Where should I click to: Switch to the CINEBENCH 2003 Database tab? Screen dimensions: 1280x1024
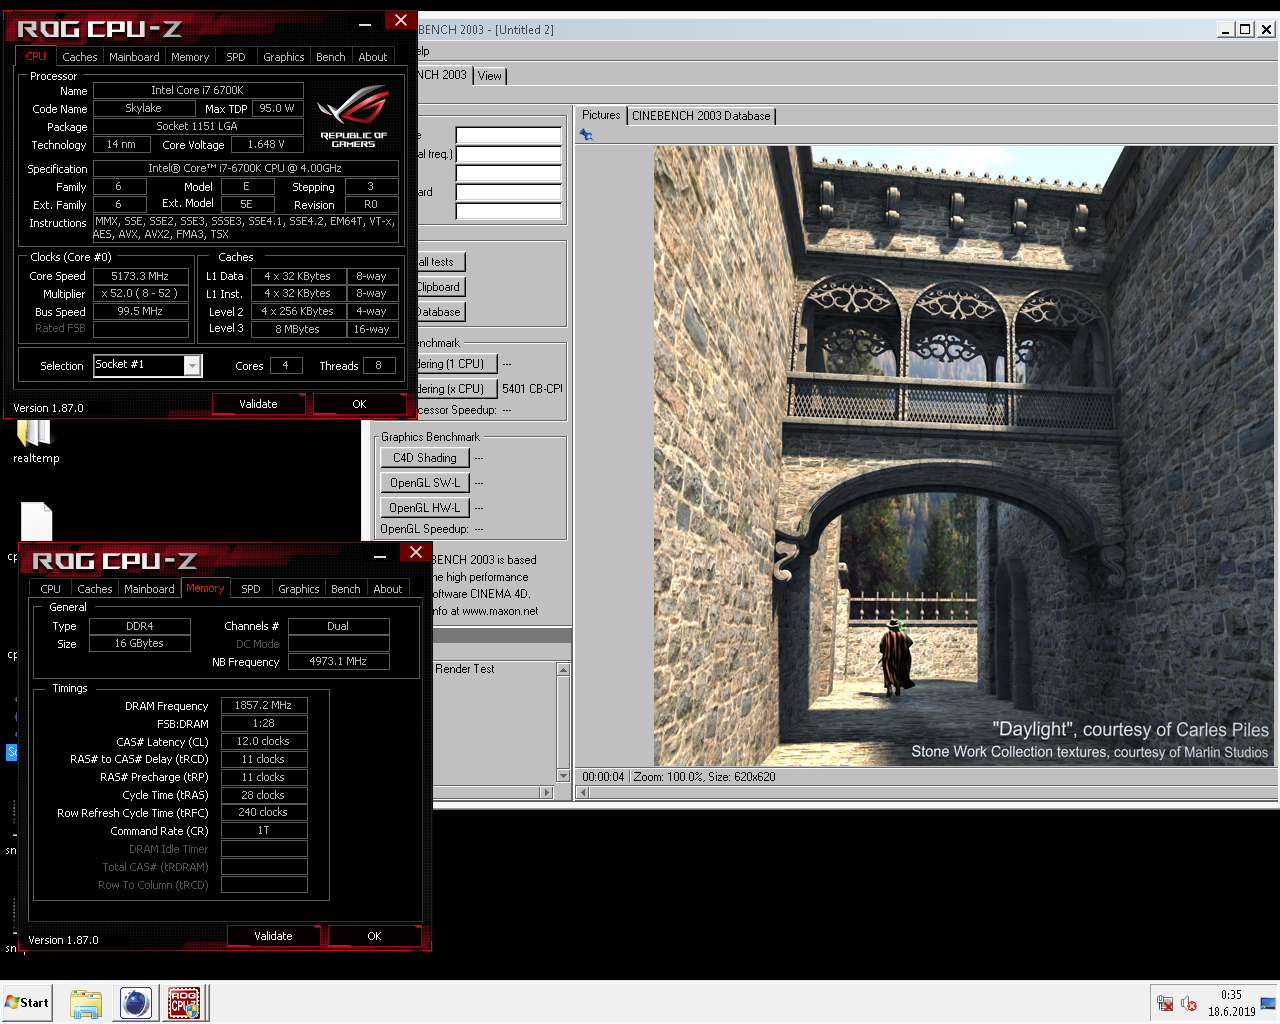pyautogui.click(x=701, y=116)
